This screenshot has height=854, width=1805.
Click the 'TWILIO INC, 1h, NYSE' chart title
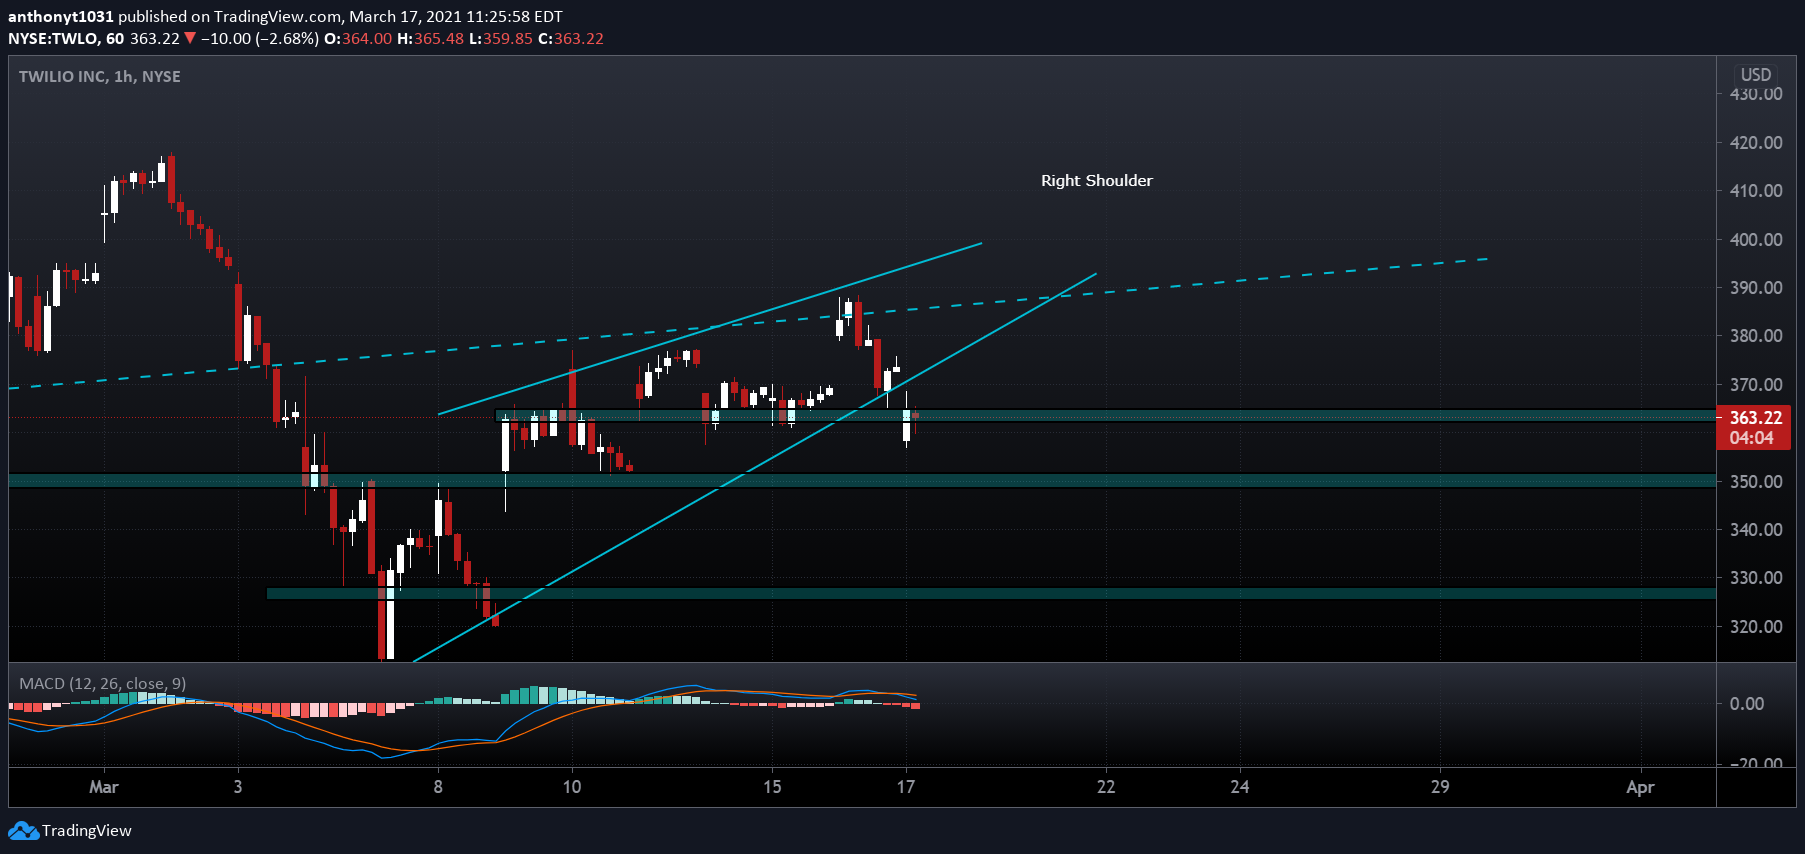point(100,77)
